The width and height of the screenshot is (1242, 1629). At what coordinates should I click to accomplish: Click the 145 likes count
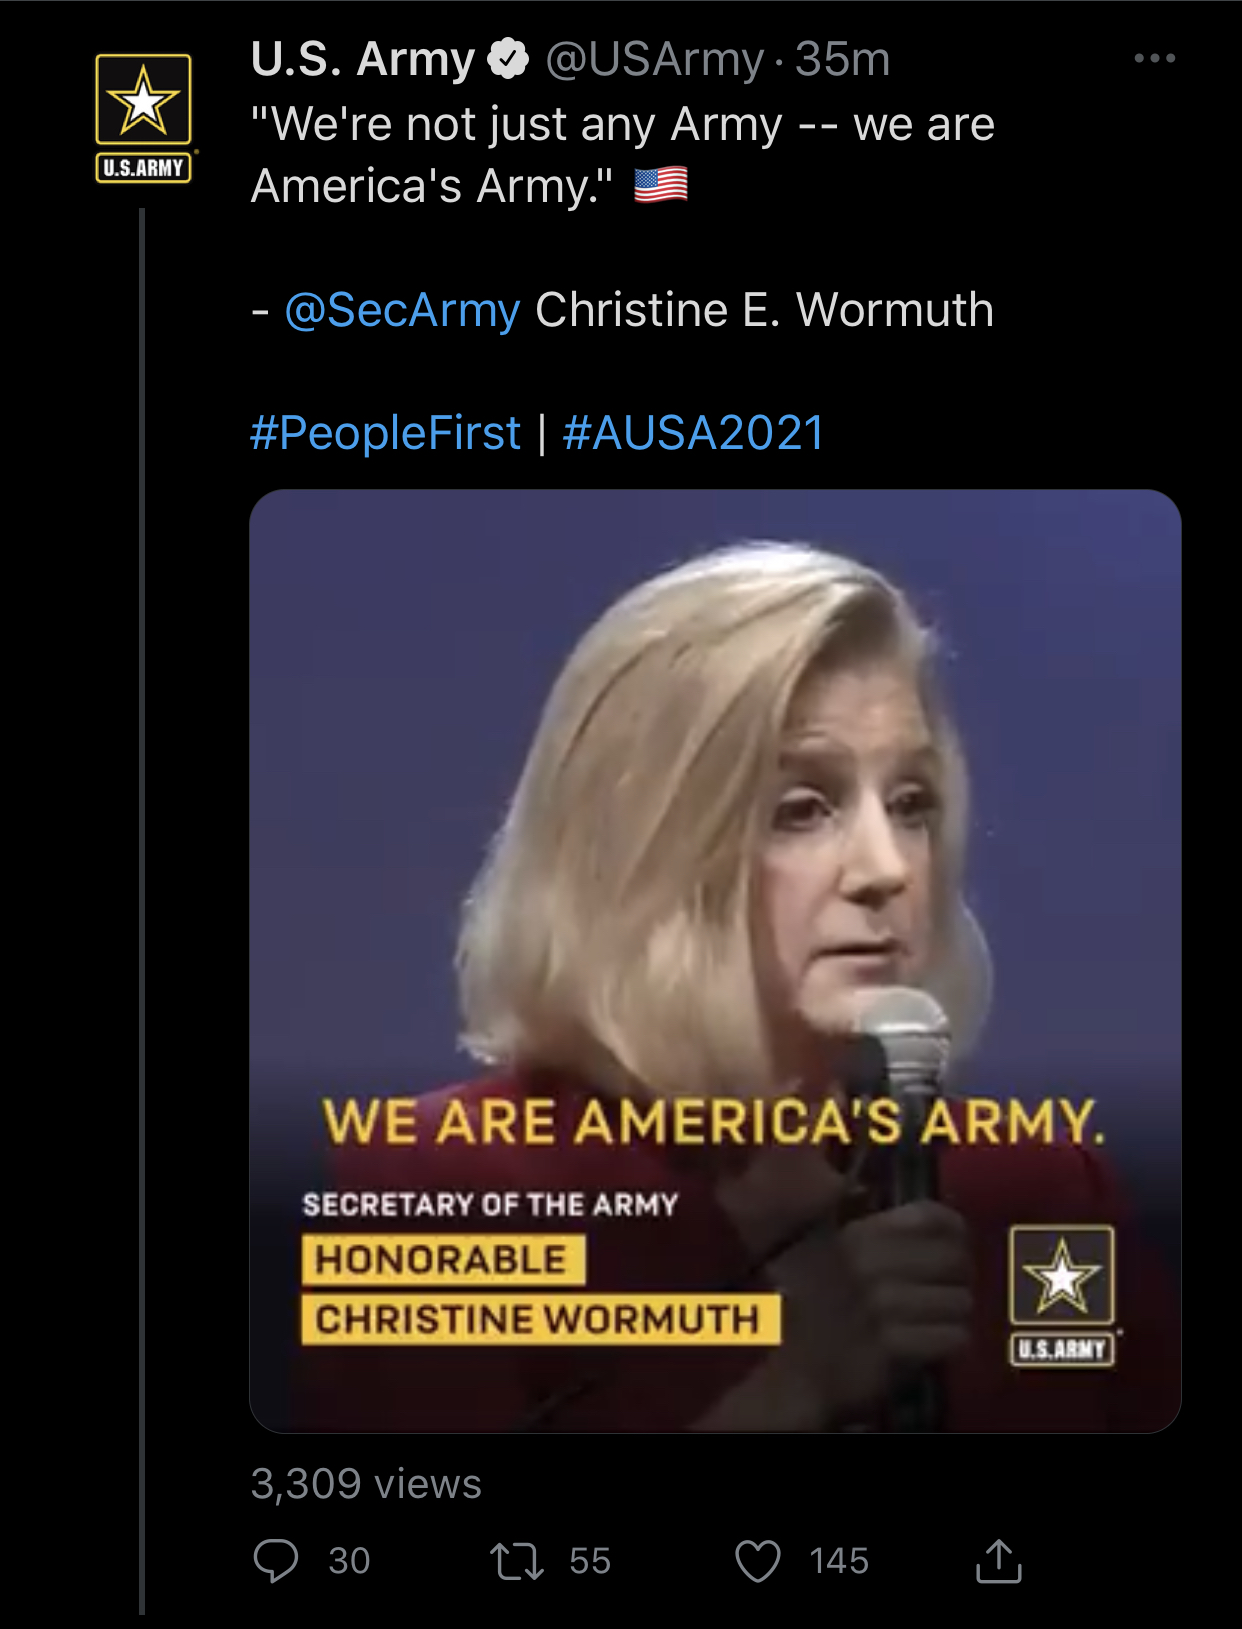[839, 1561]
